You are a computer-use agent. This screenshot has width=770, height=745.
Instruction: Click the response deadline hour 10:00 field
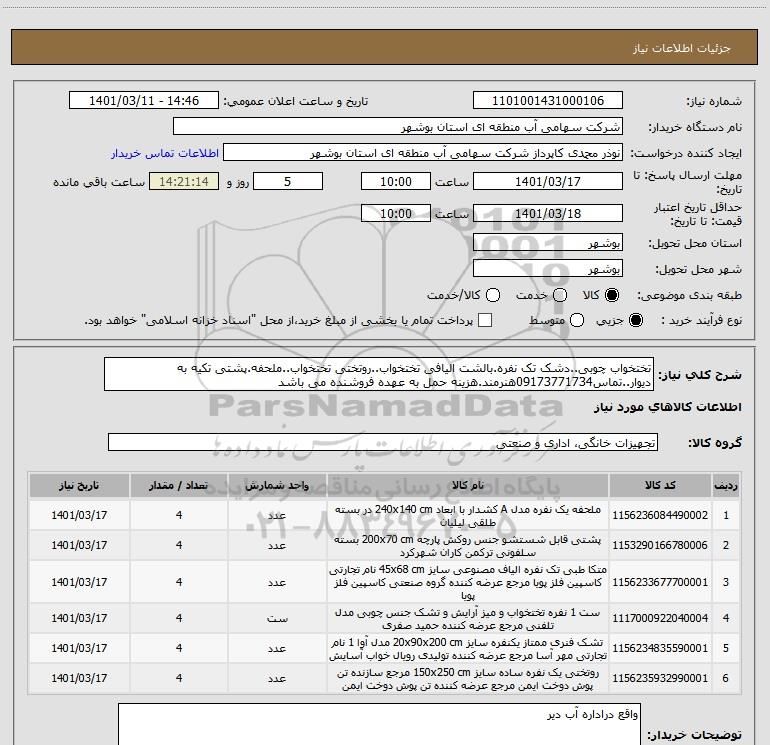pos(396,181)
